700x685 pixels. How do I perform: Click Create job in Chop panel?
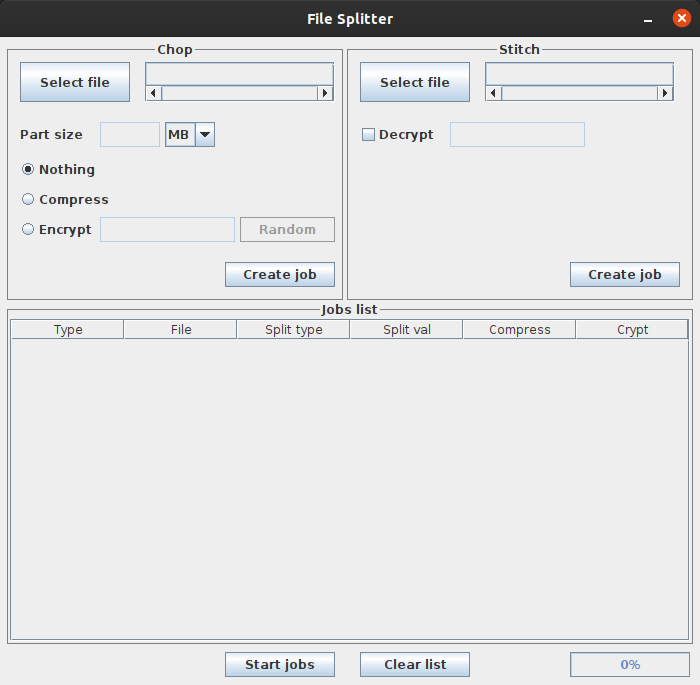pos(280,275)
